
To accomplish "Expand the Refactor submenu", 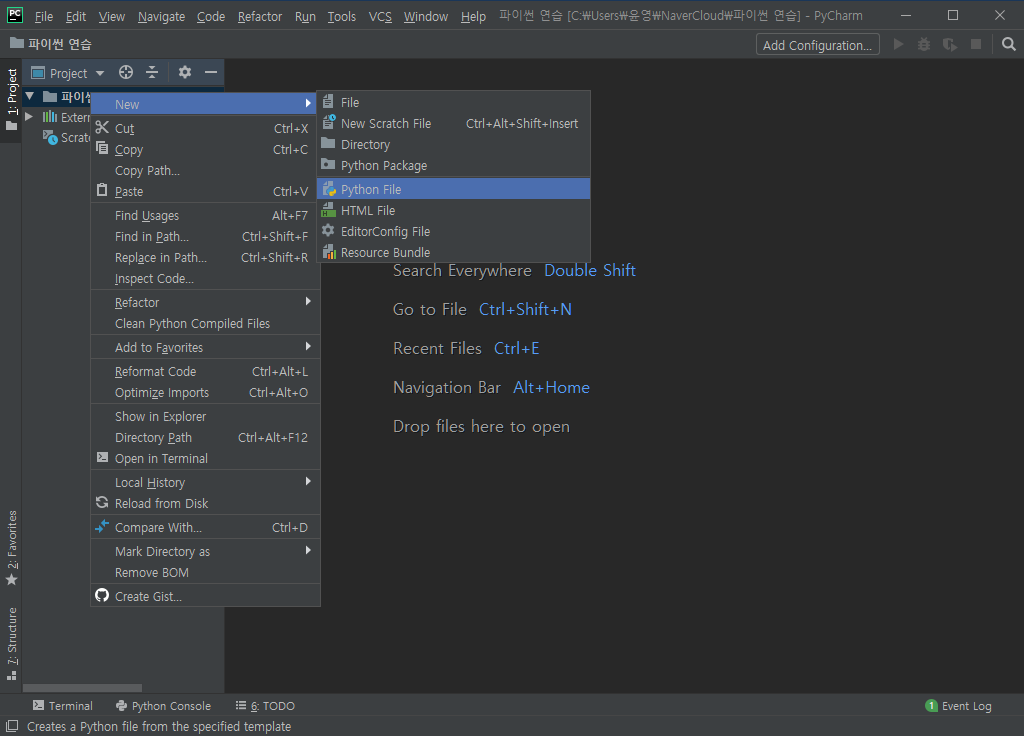I will (x=205, y=302).
